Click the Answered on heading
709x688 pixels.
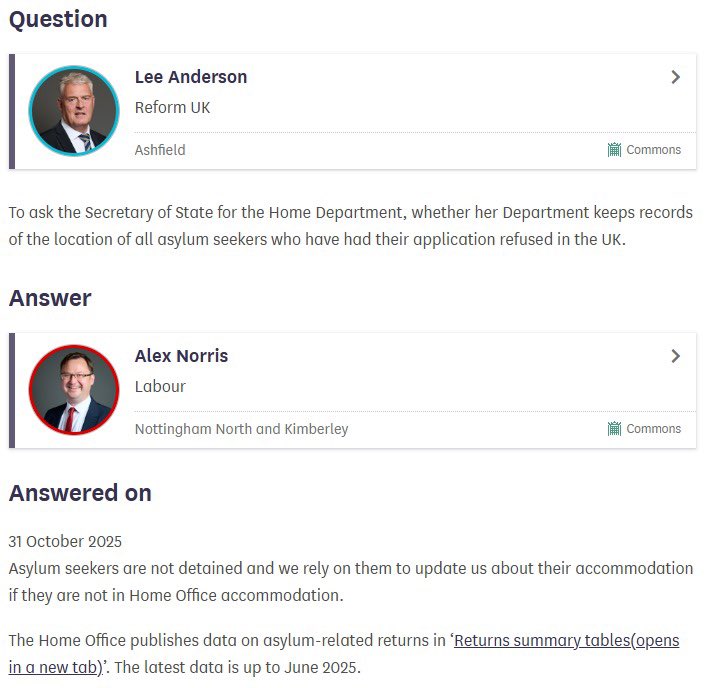click(80, 493)
